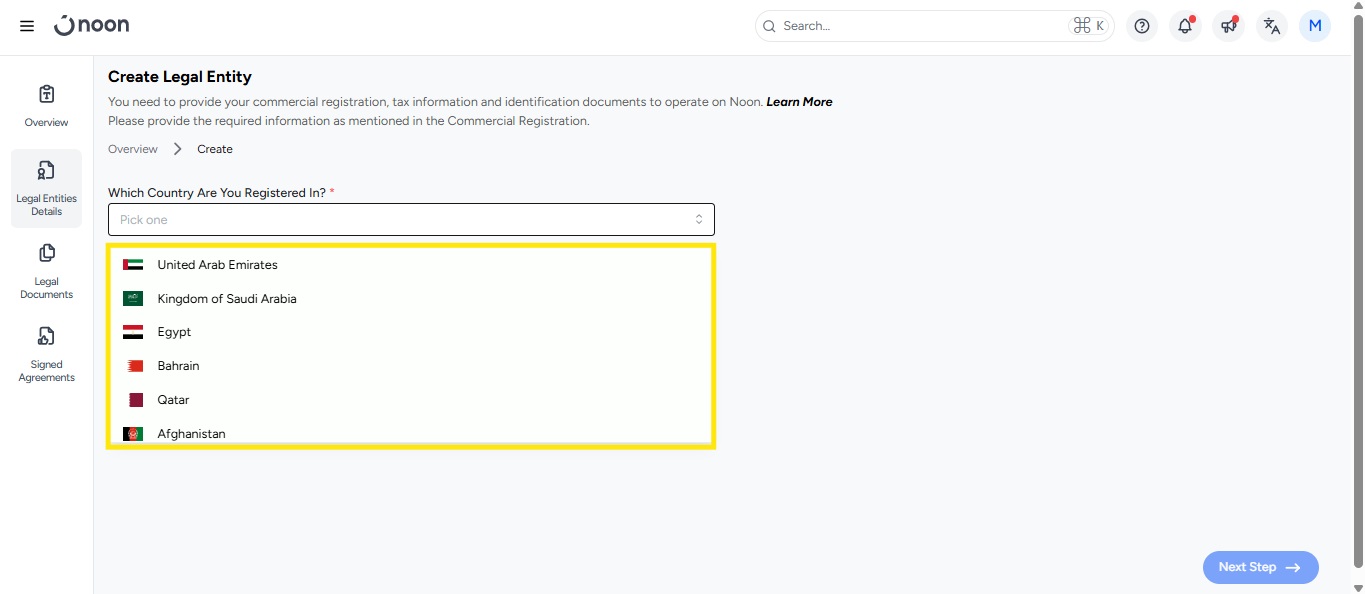Click the Qatar flag icon
This screenshot has height=594, width=1365.
pos(135,400)
